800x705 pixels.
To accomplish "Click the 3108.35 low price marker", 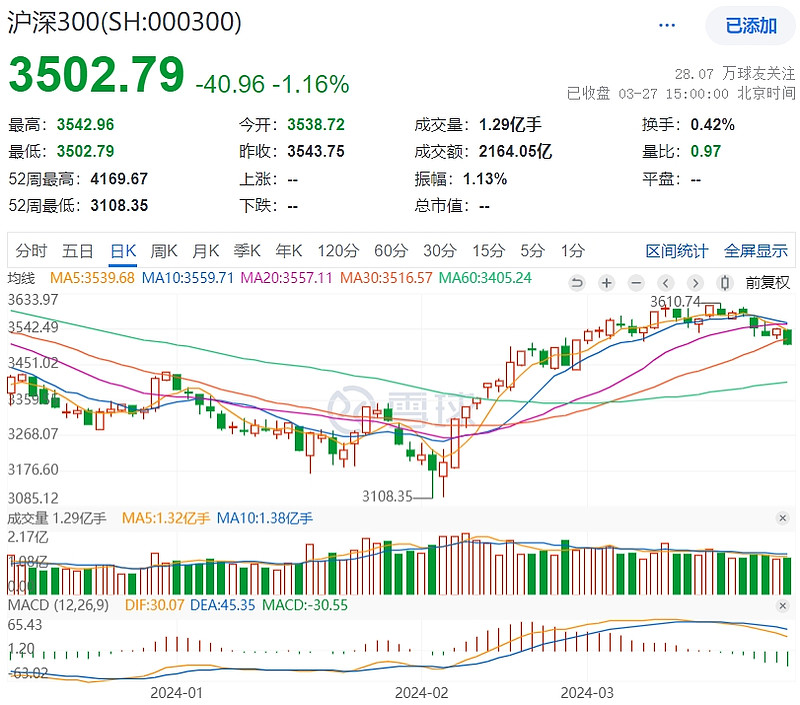I will (x=387, y=496).
